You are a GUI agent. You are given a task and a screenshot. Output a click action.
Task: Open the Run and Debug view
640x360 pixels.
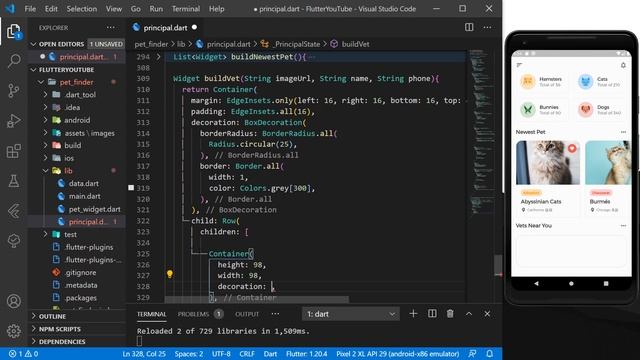coord(13,121)
